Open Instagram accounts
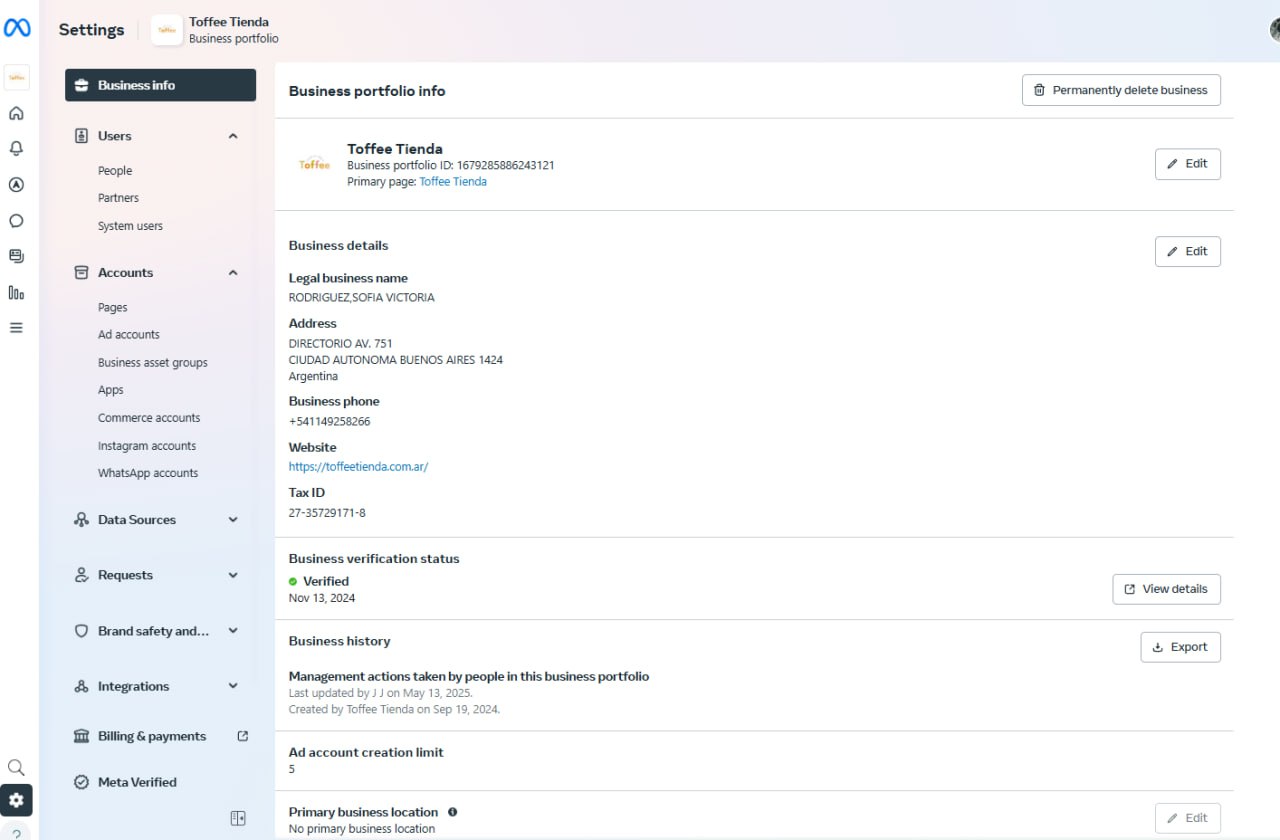This screenshot has height=840, width=1280. 147,446
